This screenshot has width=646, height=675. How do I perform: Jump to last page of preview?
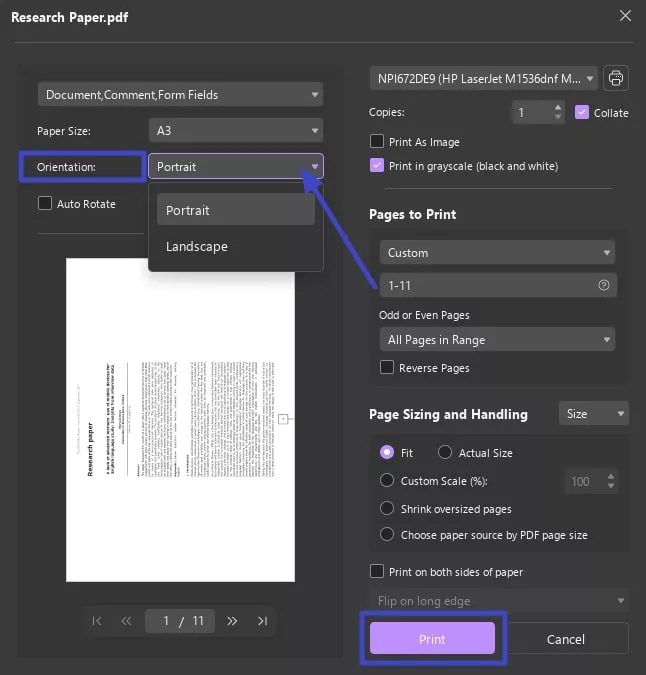262,621
